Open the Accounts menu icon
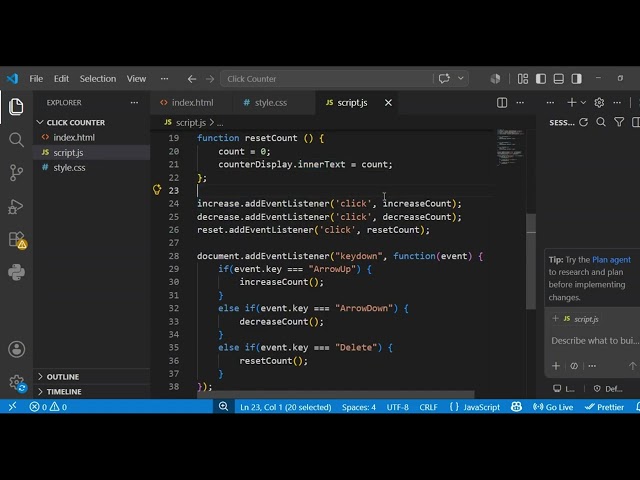This screenshot has height=480, width=640. tap(16, 349)
